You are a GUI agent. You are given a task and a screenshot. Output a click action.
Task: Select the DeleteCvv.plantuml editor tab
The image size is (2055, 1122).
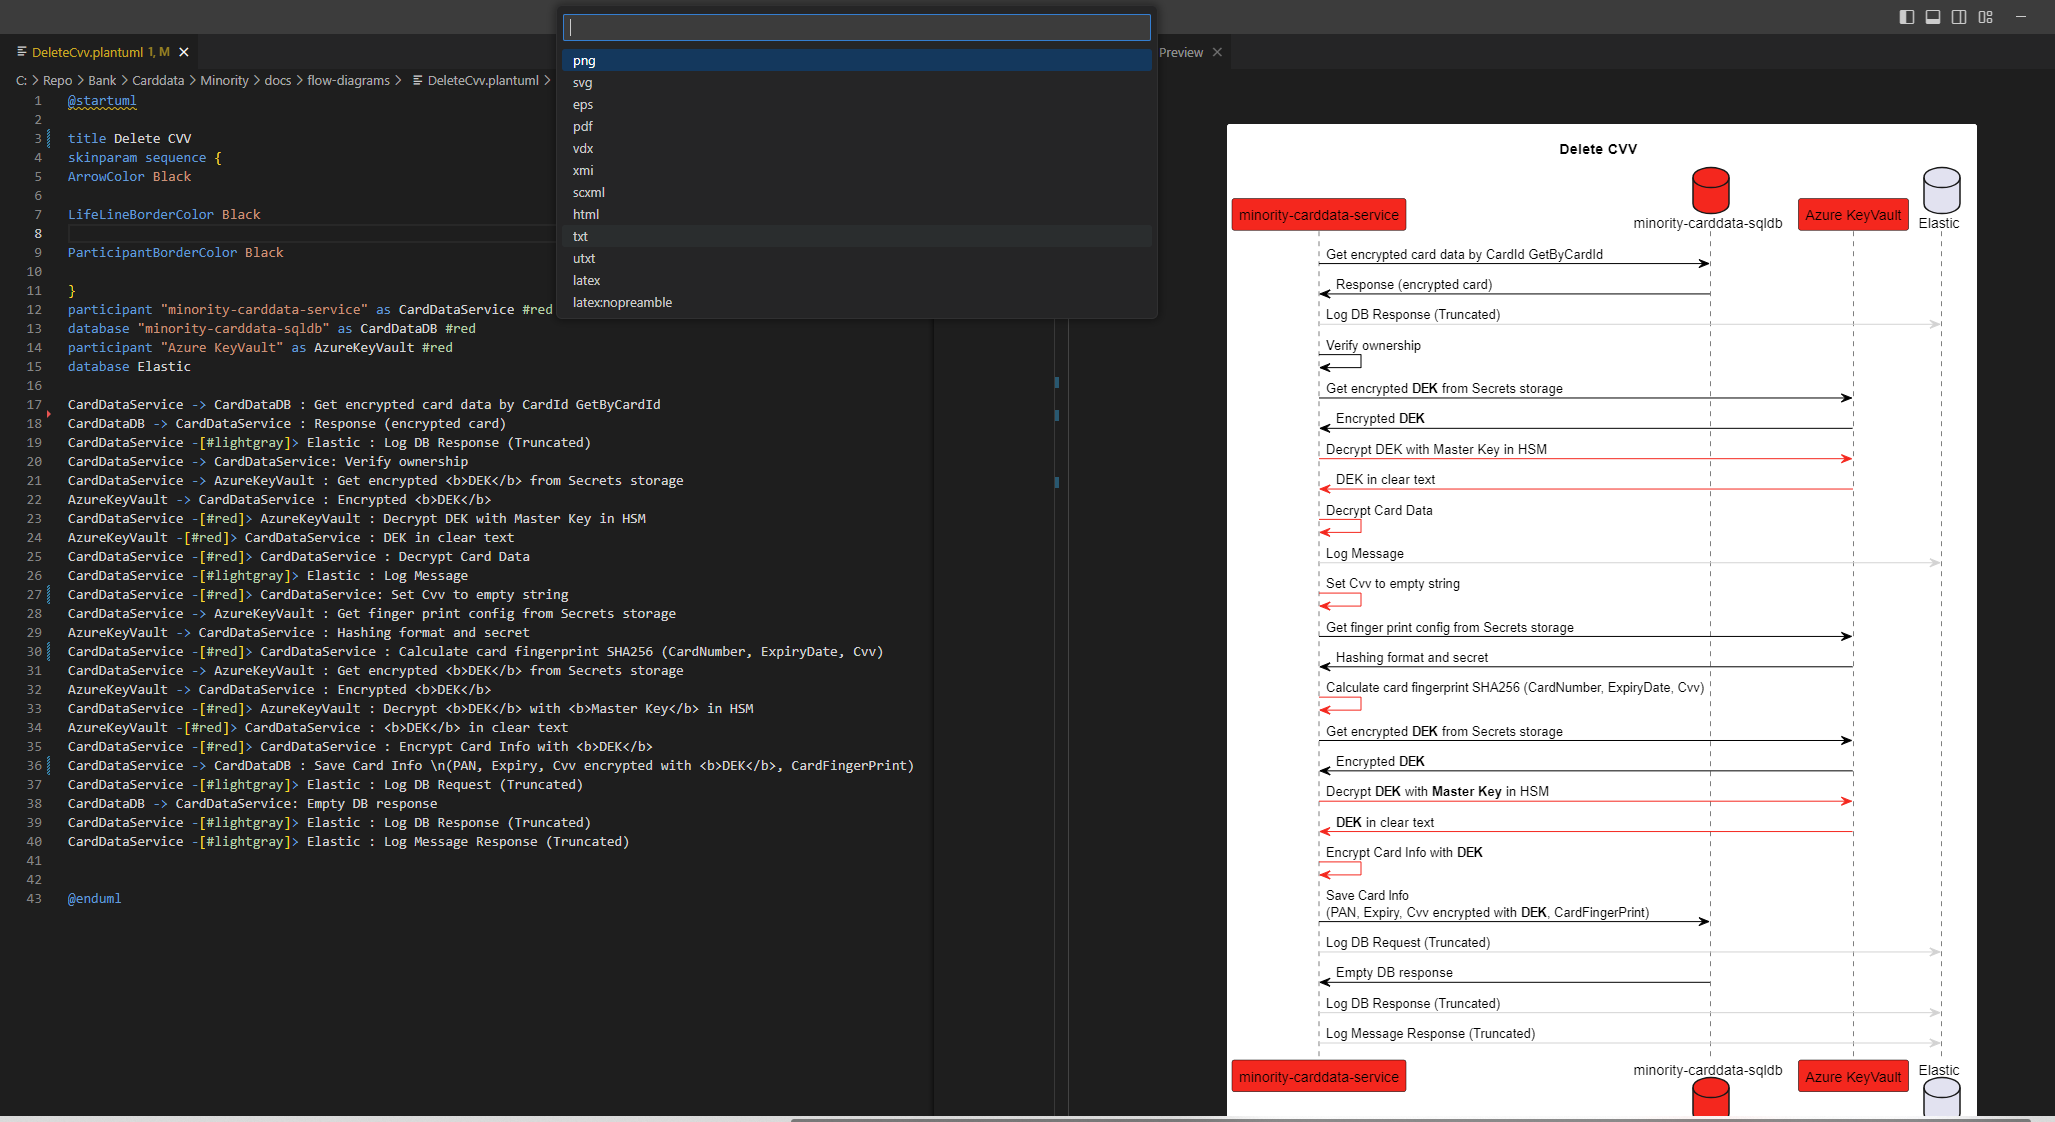point(88,52)
